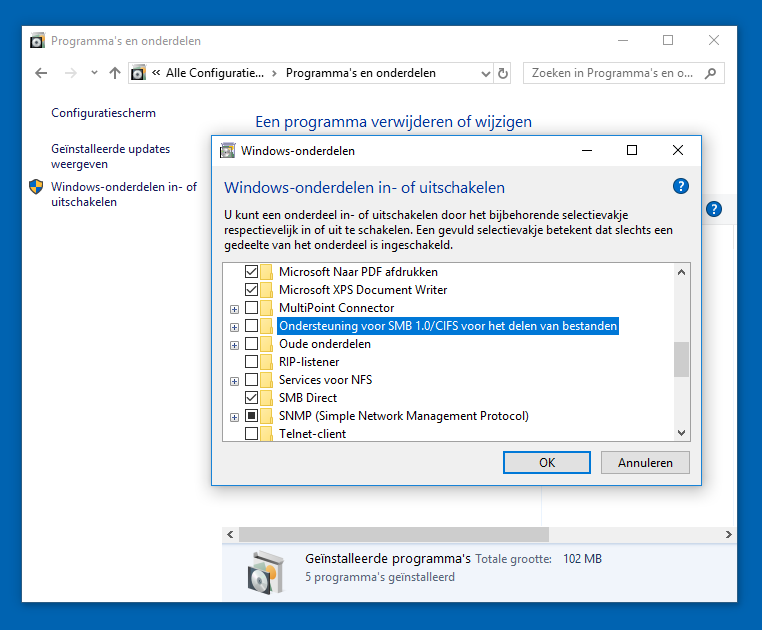
Task: Click the forward navigation arrow
Action: pyautogui.click(x=70, y=73)
